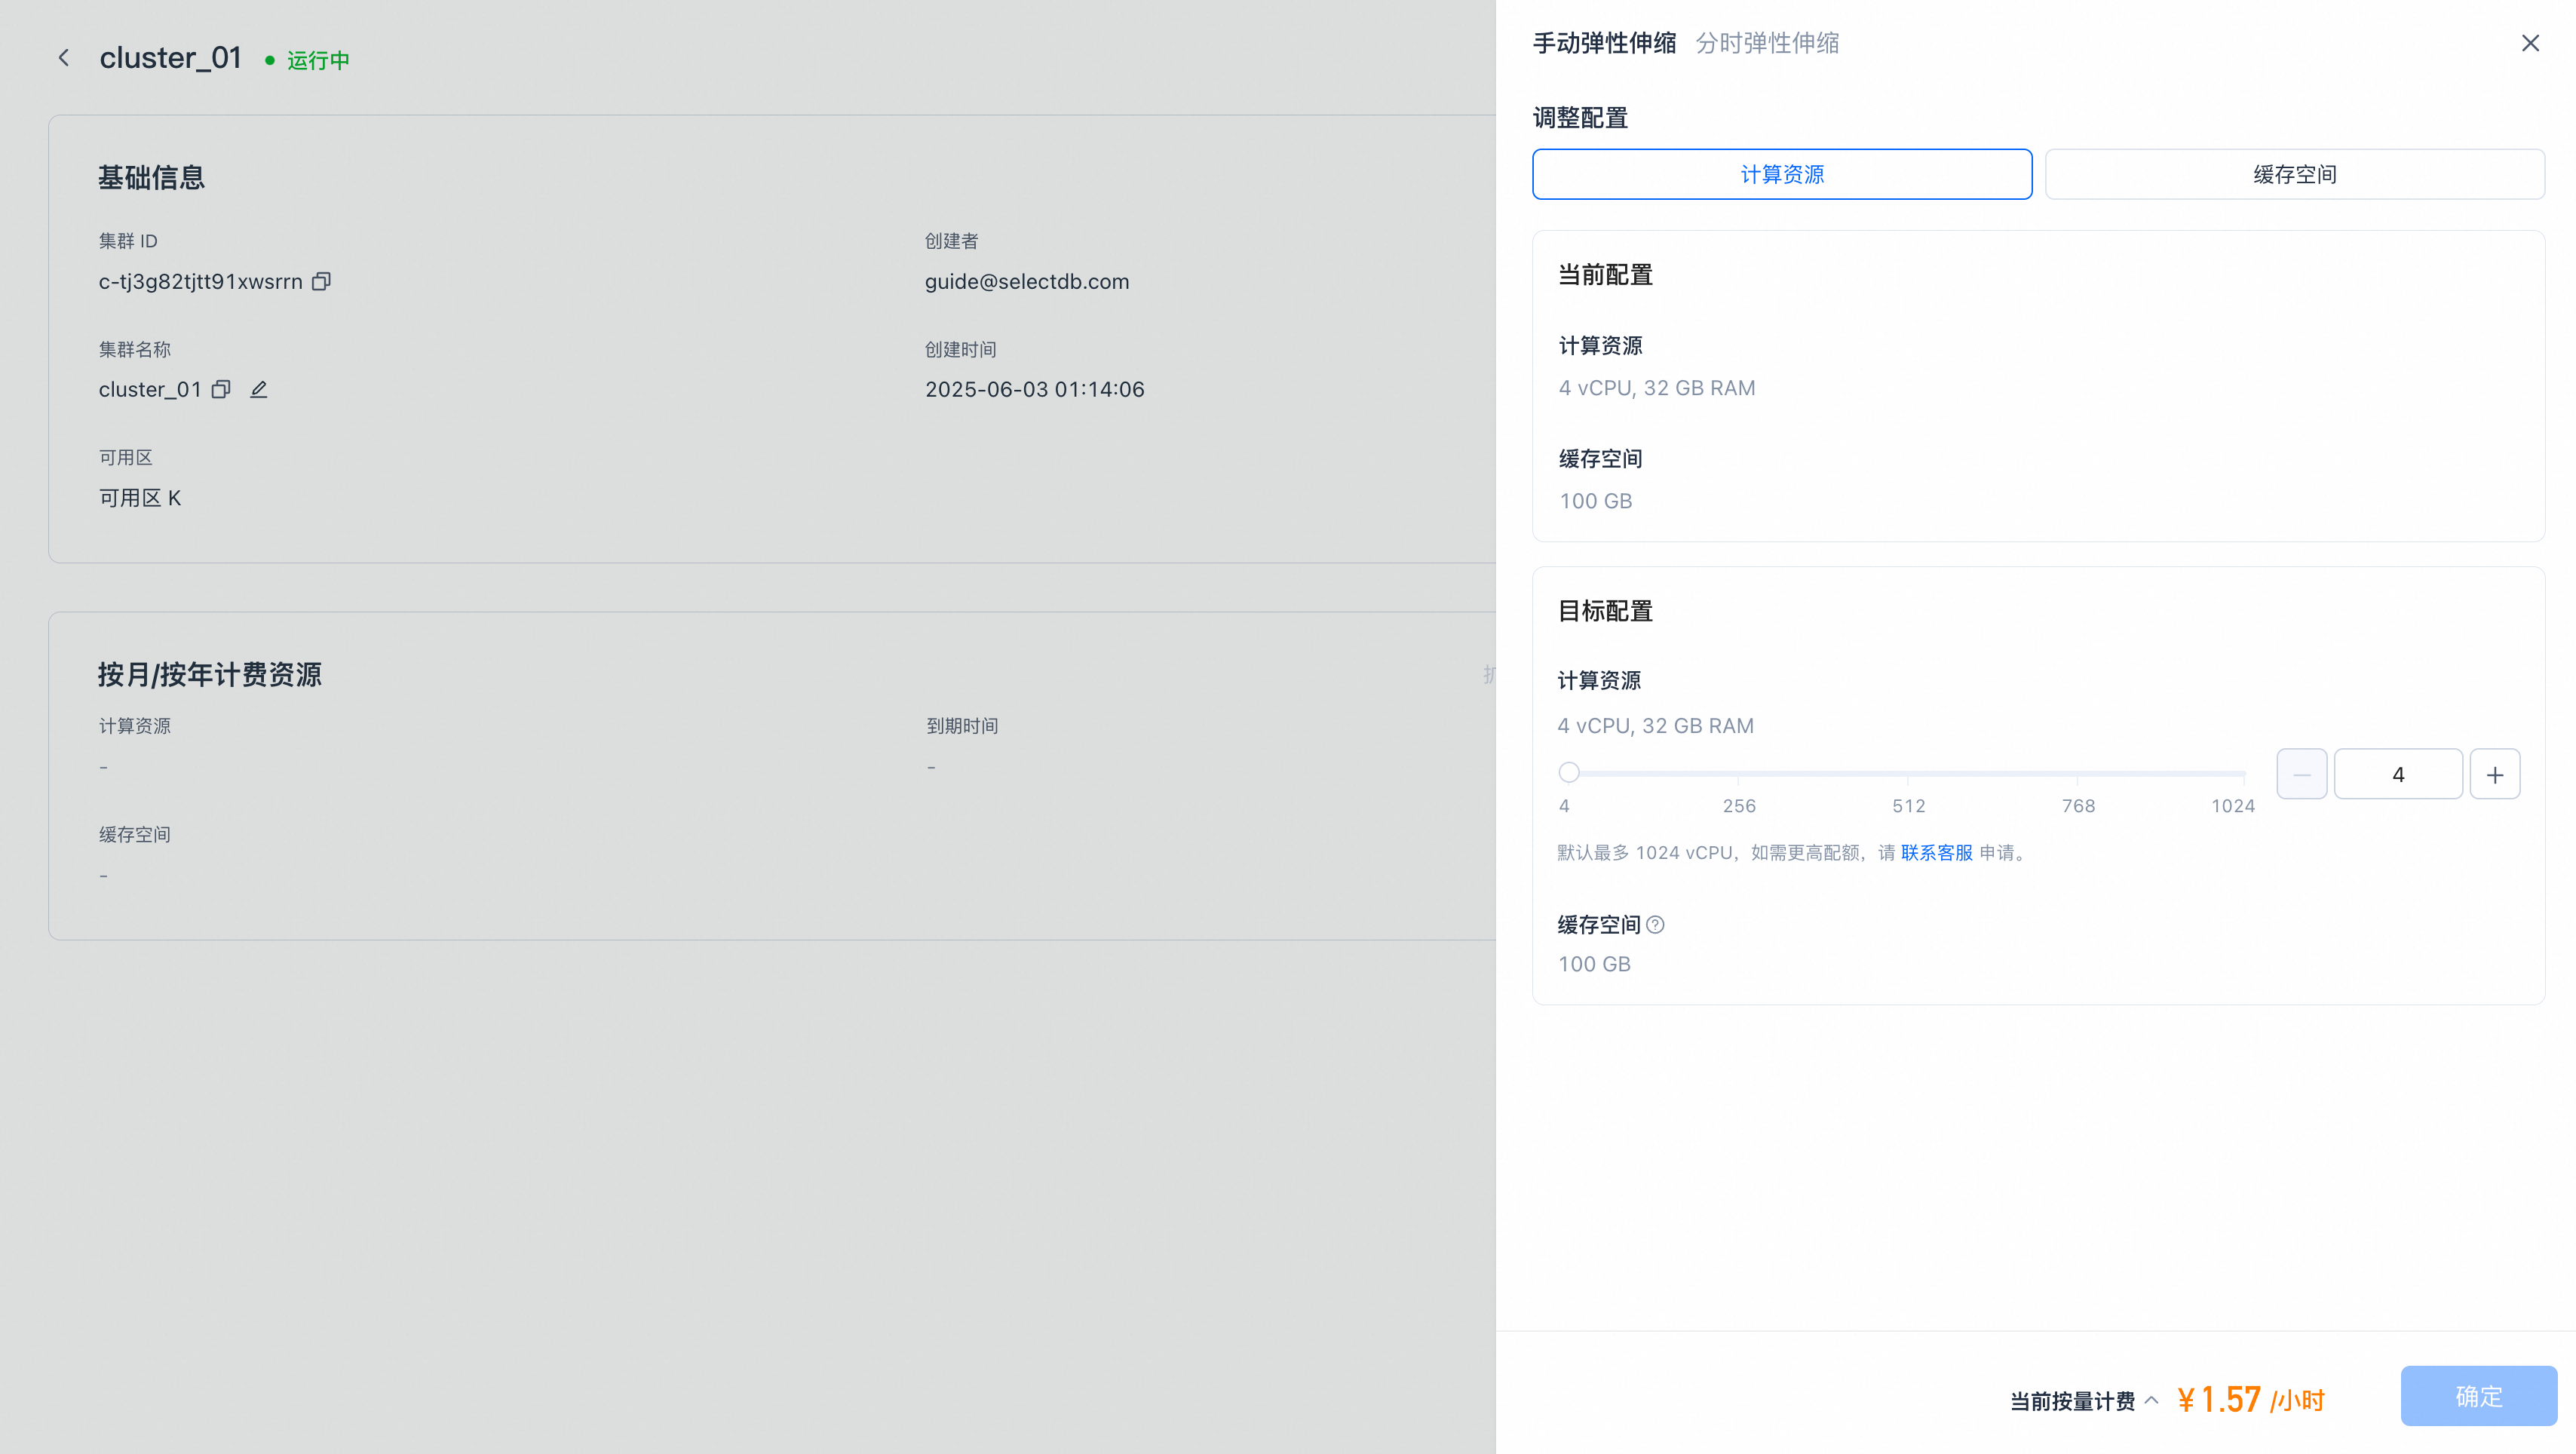Switch to 分时弹性伸缩 tab

tap(1767, 43)
